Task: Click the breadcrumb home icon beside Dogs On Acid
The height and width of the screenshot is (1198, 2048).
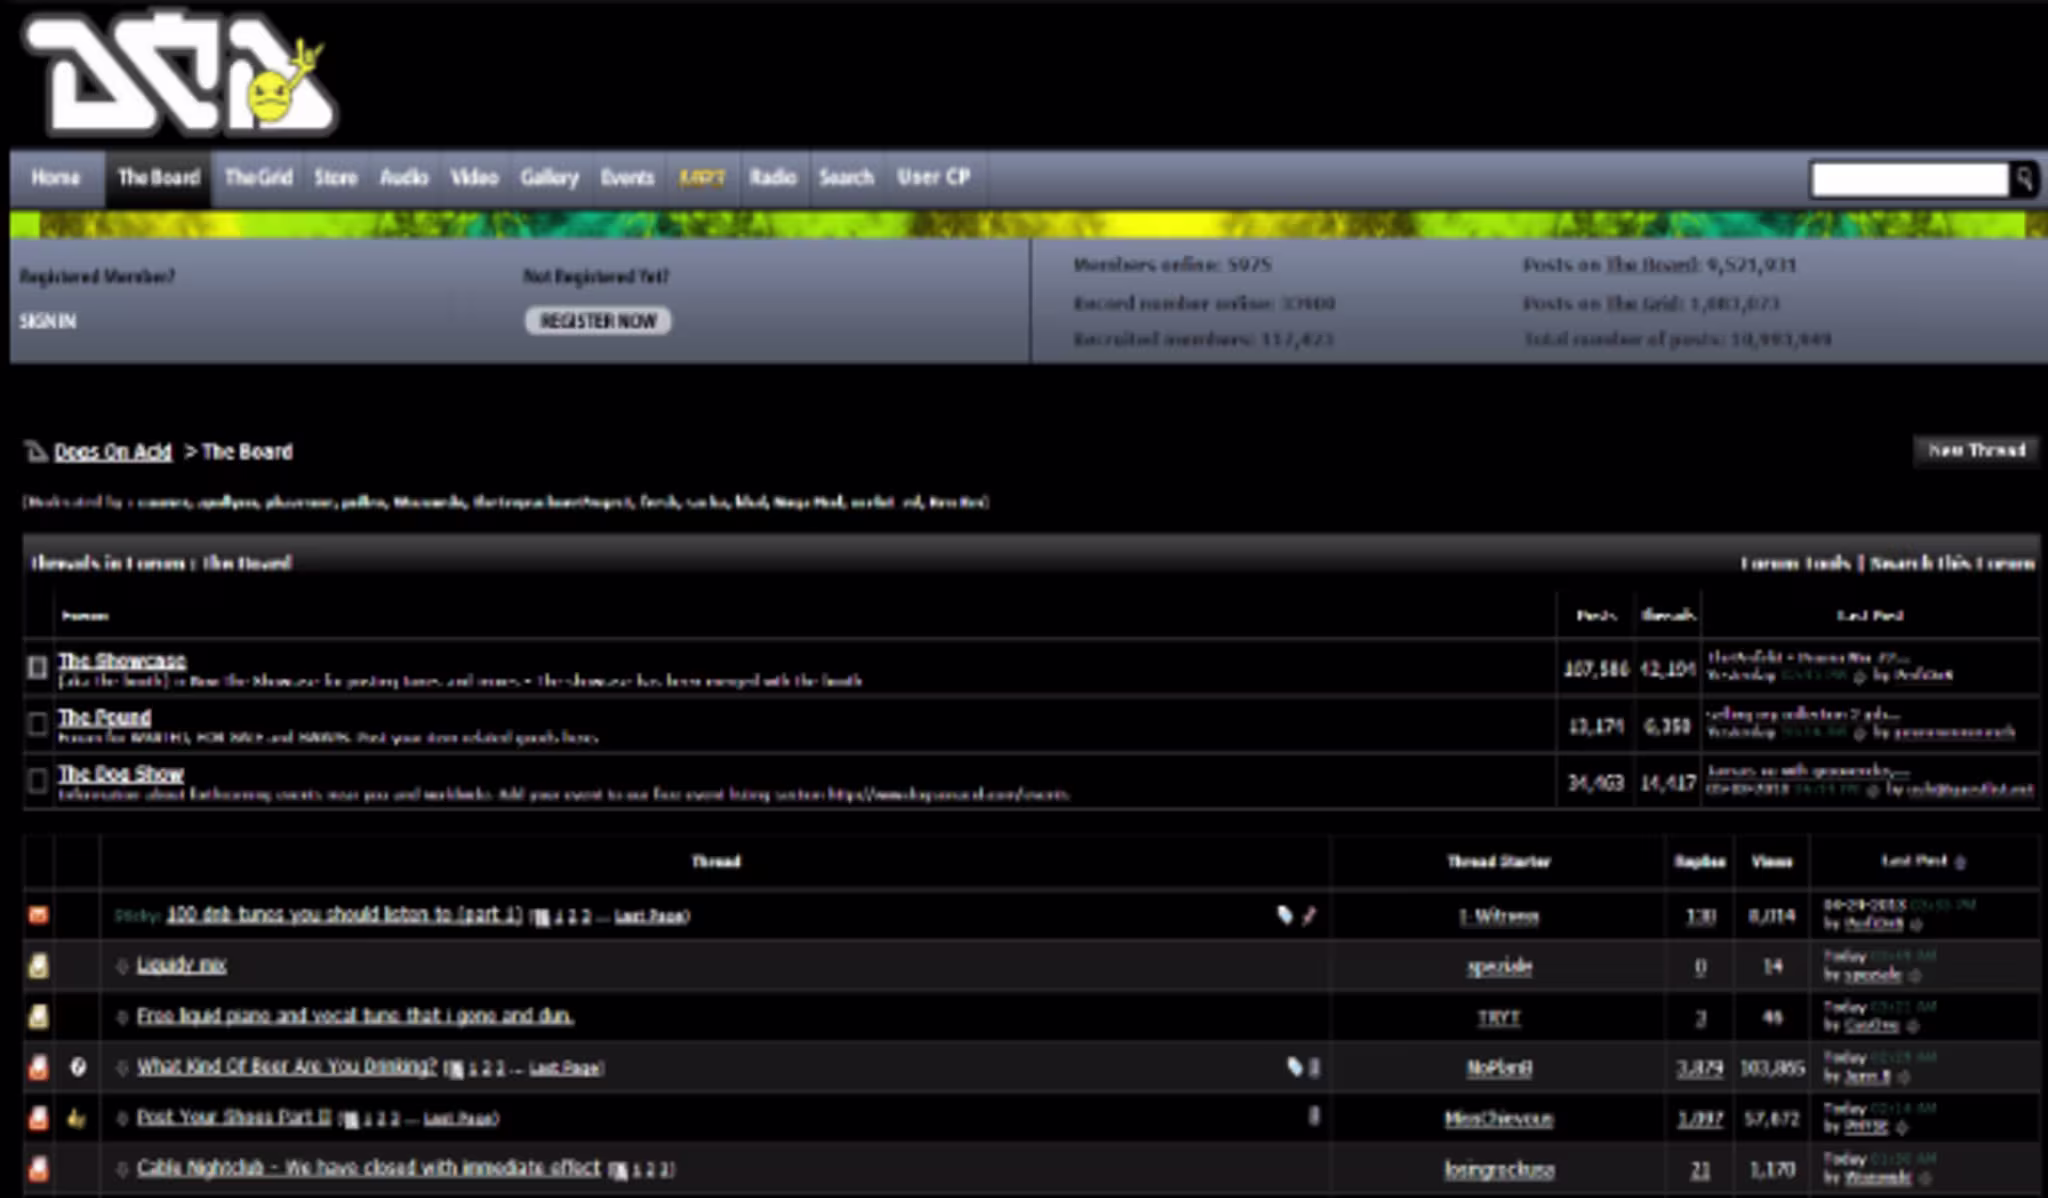Action: 36,452
